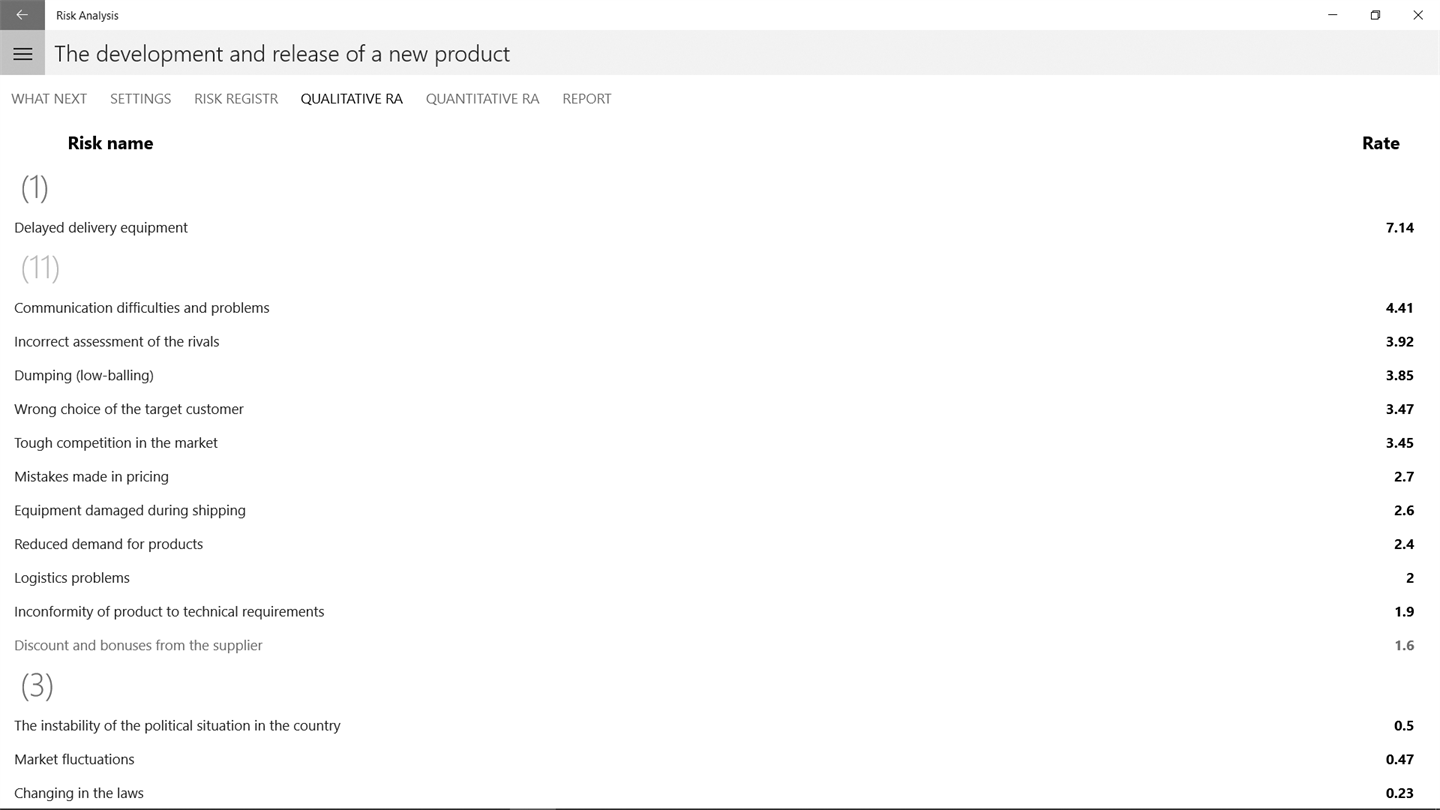Click the (11) group header
The height and width of the screenshot is (810, 1440).
pos(40,267)
